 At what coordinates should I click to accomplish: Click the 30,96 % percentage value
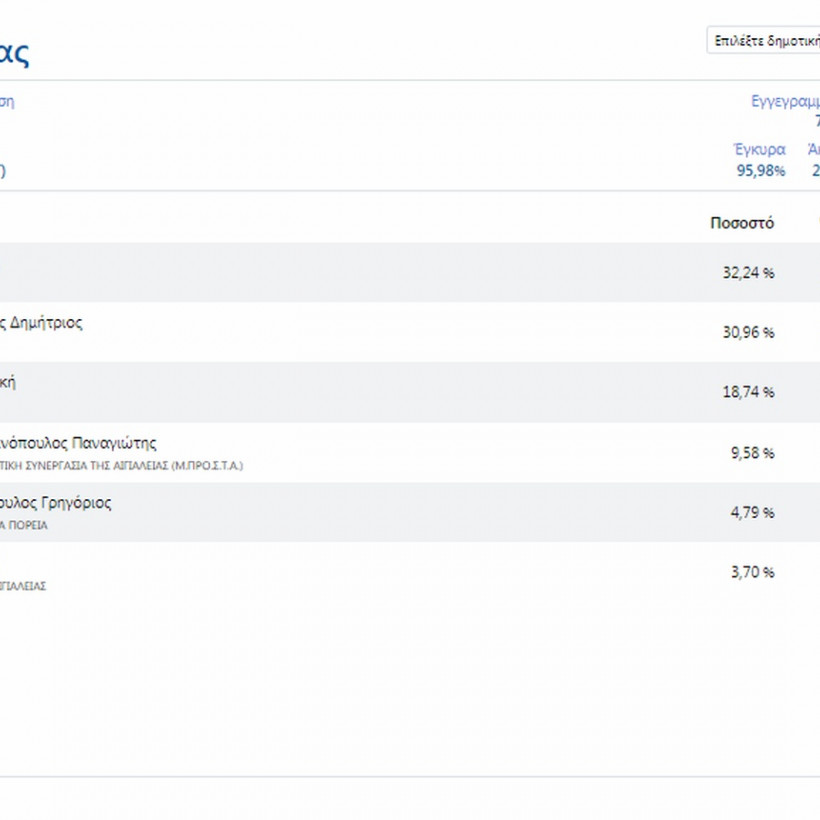tap(748, 333)
